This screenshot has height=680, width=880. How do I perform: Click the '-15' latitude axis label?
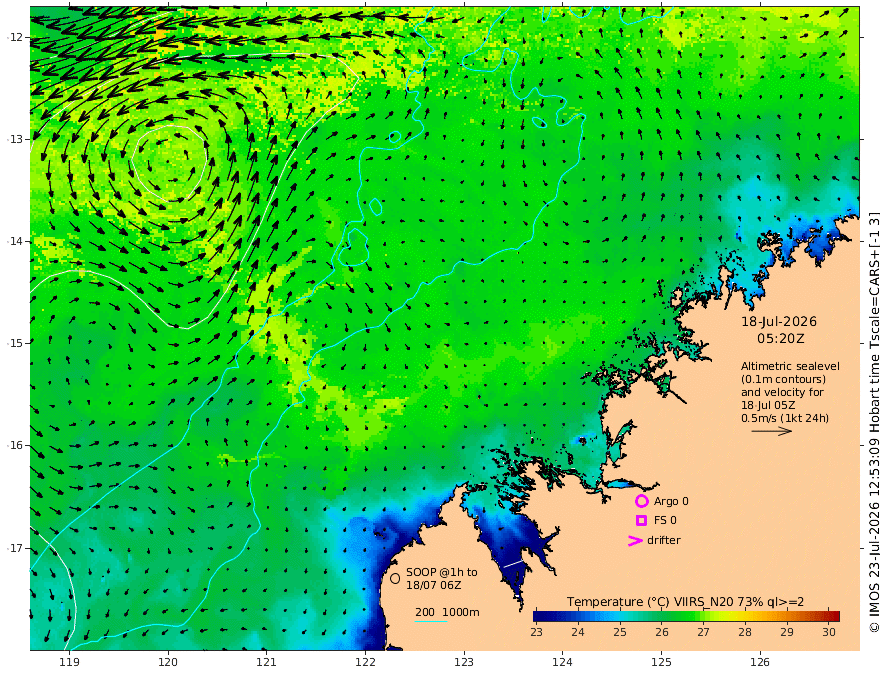point(15,343)
